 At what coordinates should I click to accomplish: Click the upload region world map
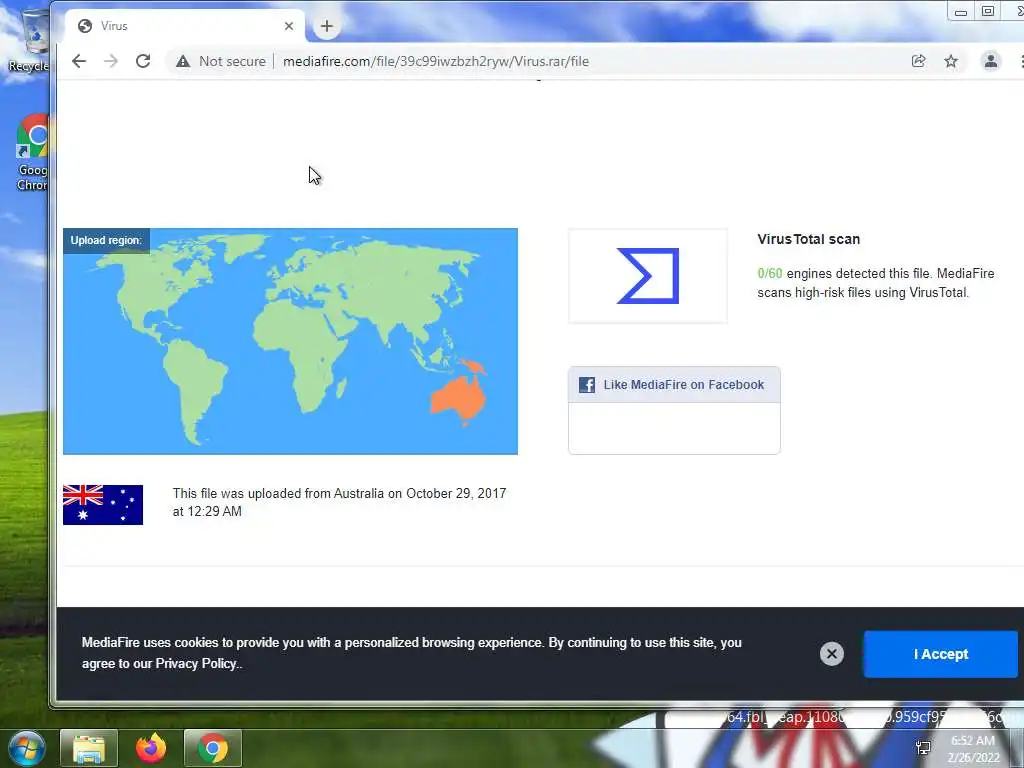click(x=291, y=342)
